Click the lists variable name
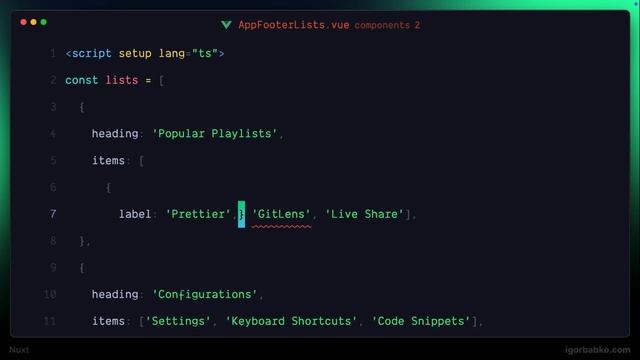The height and width of the screenshot is (360, 640). click(122, 80)
